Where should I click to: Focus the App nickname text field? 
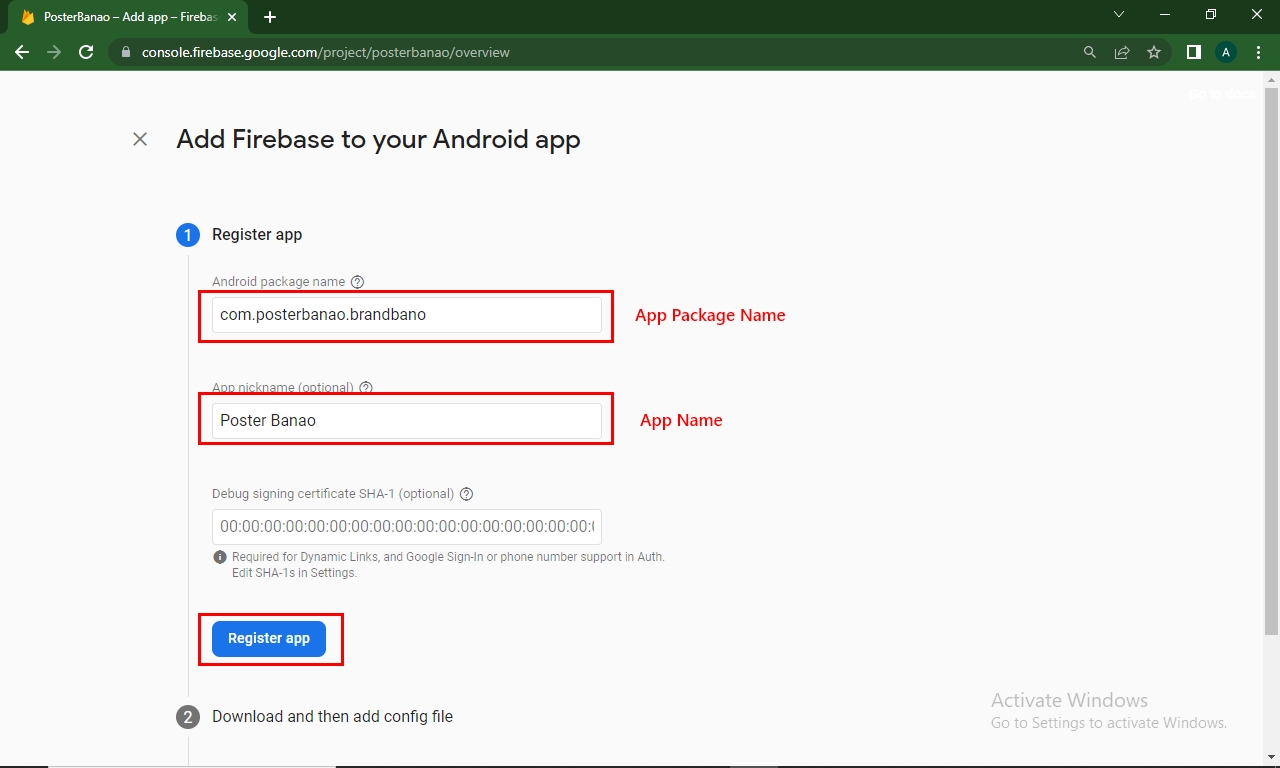point(406,421)
